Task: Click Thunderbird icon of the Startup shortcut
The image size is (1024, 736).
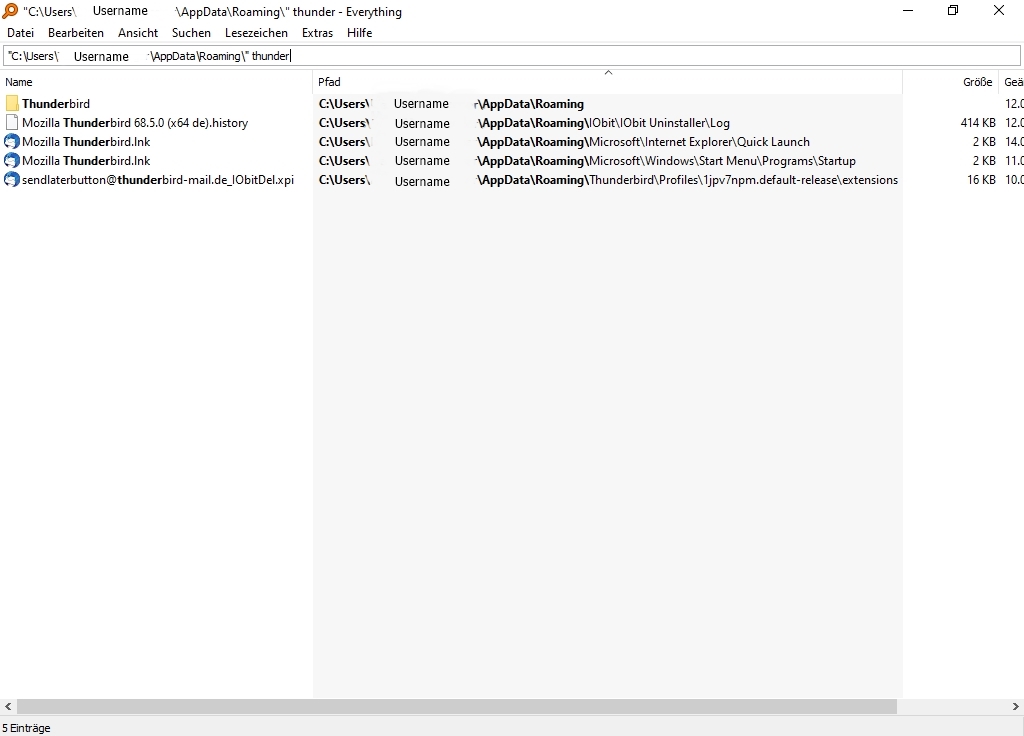Action: [12, 160]
